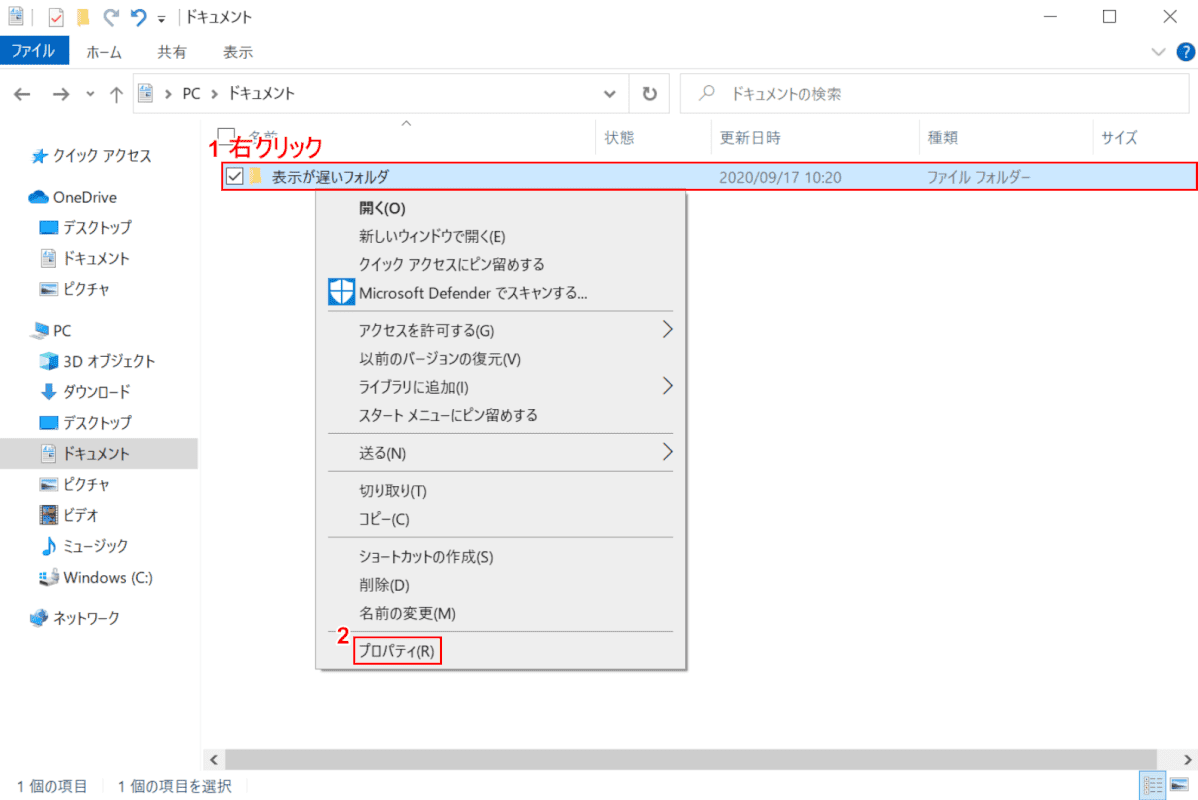The height and width of the screenshot is (800, 1198).
Task: Switch to details view icon in status bar
Action: (x=1152, y=785)
